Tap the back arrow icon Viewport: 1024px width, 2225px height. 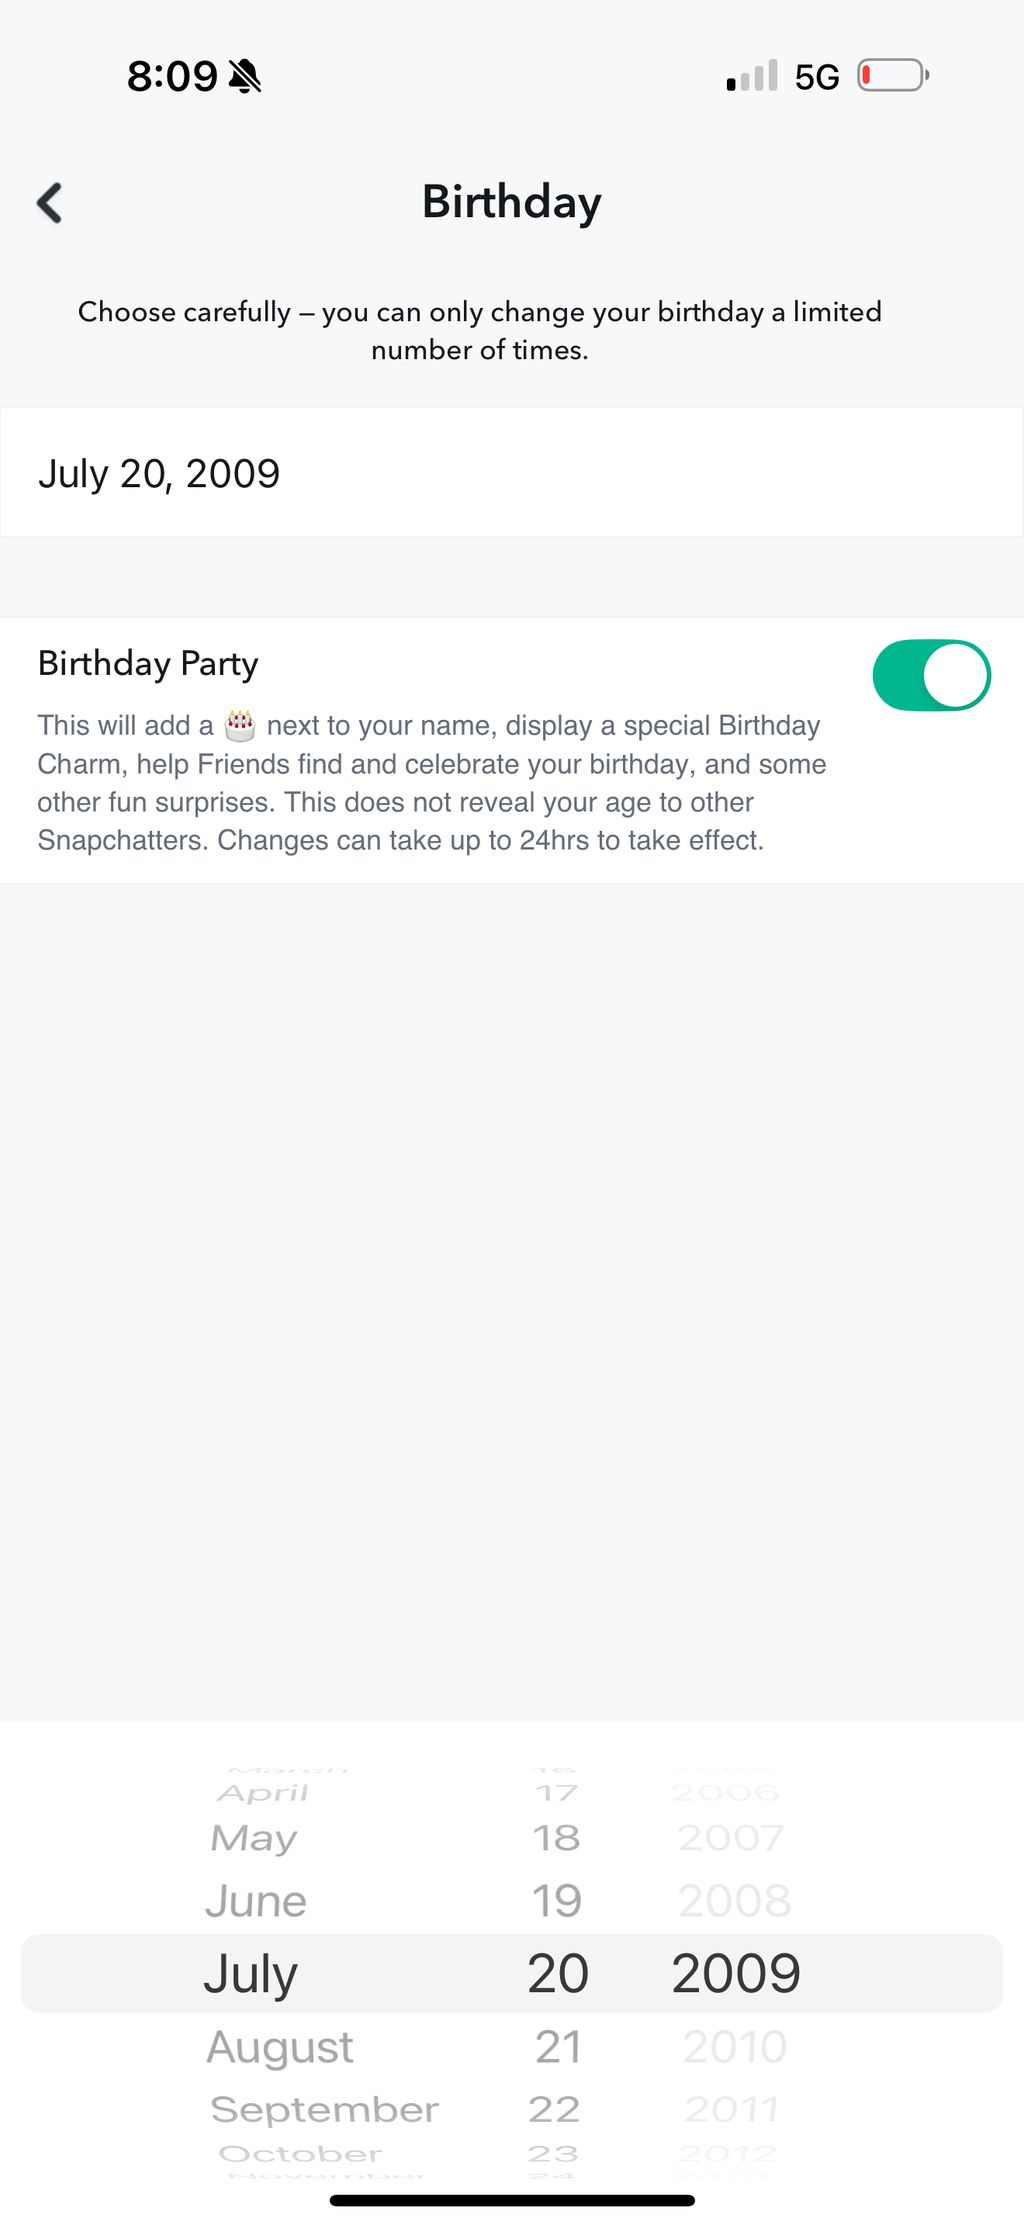pyautogui.click(x=50, y=203)
